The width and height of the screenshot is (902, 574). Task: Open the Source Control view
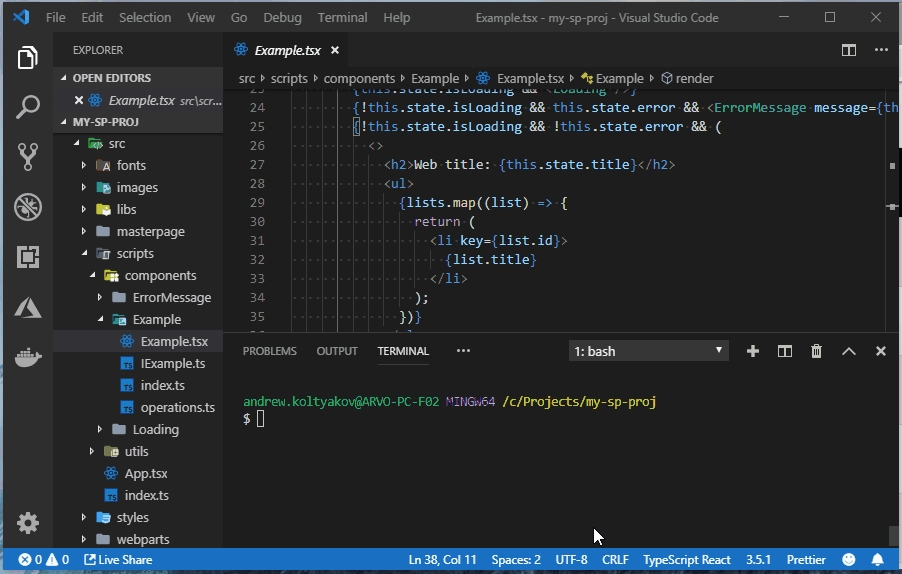point(27,157)
